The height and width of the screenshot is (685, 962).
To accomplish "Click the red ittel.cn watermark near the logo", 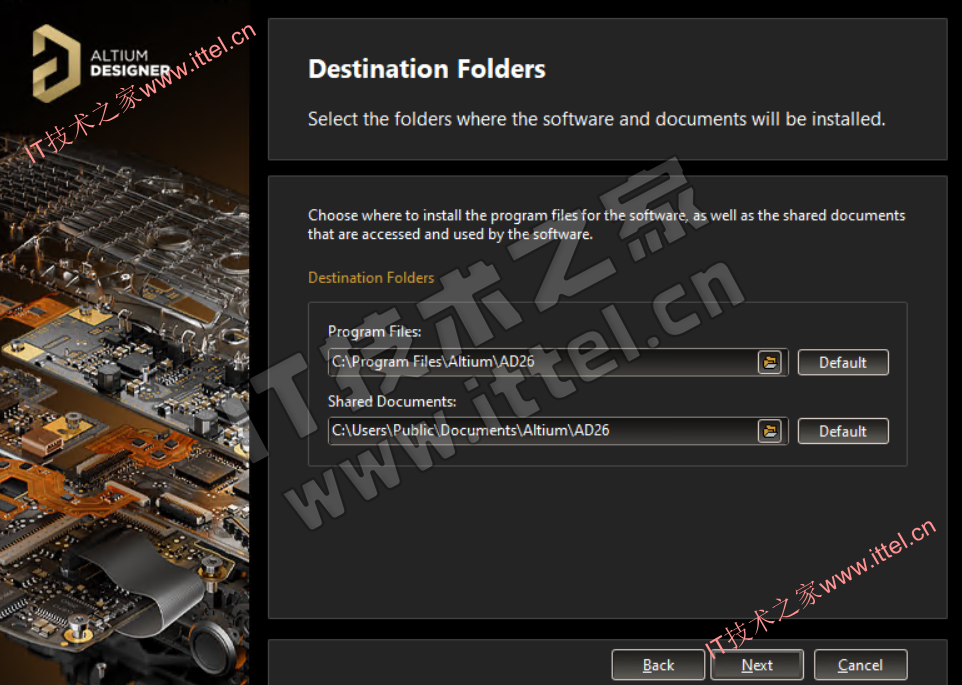I will tap(140, 92).
